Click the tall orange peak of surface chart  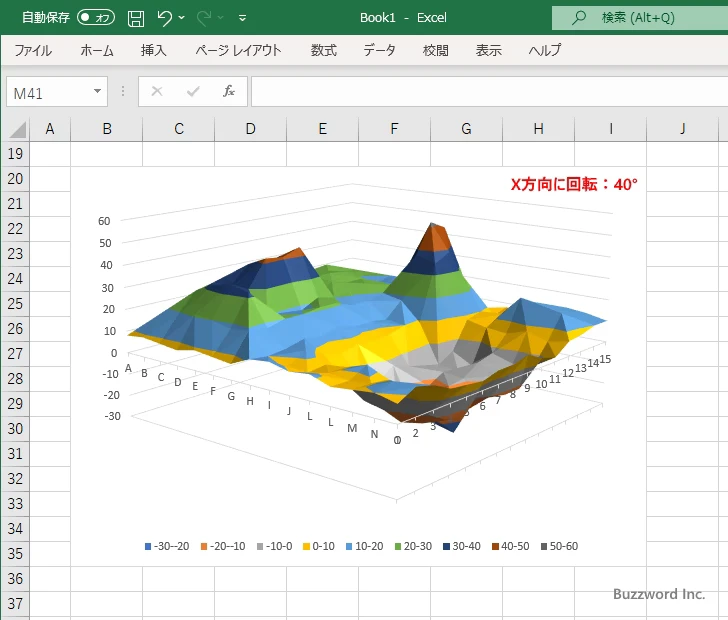[x=436, y=238]
